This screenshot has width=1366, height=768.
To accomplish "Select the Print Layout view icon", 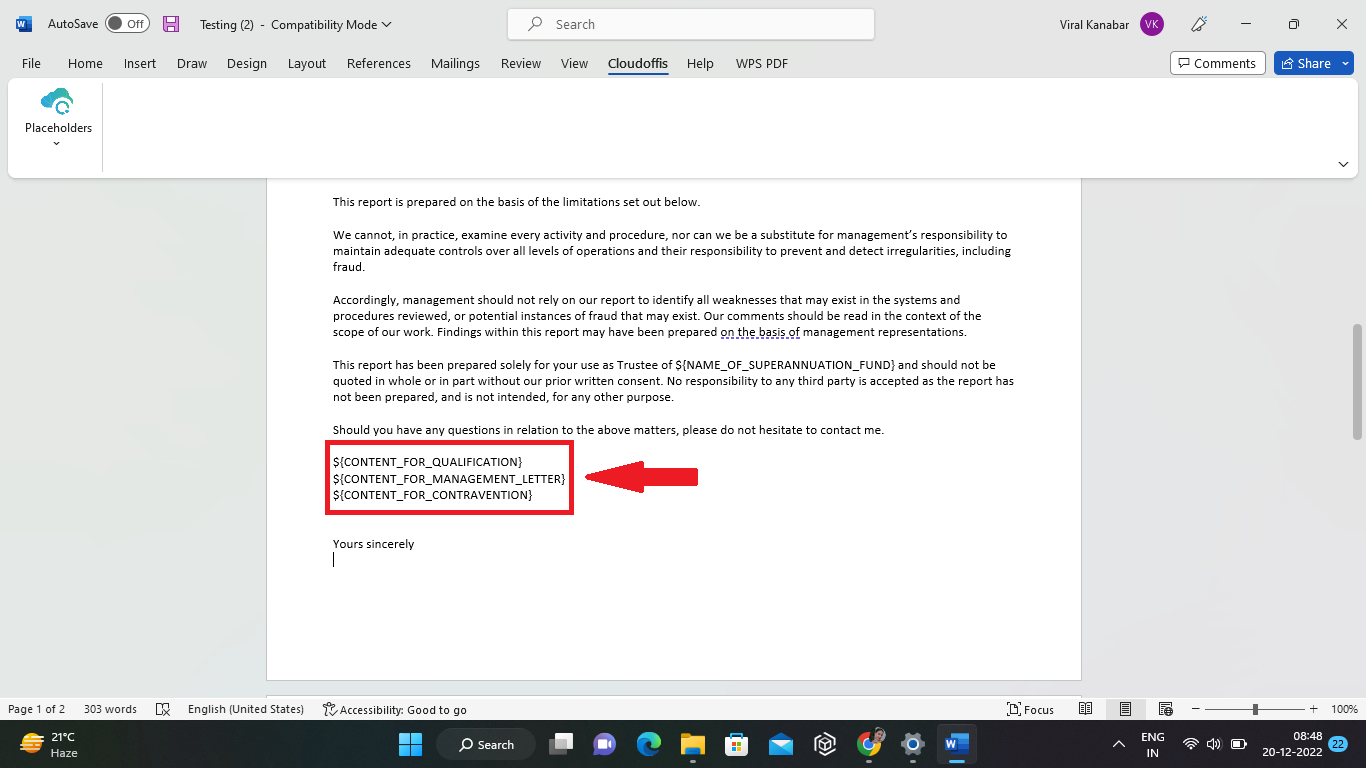I will click(x=1125, y=709).
